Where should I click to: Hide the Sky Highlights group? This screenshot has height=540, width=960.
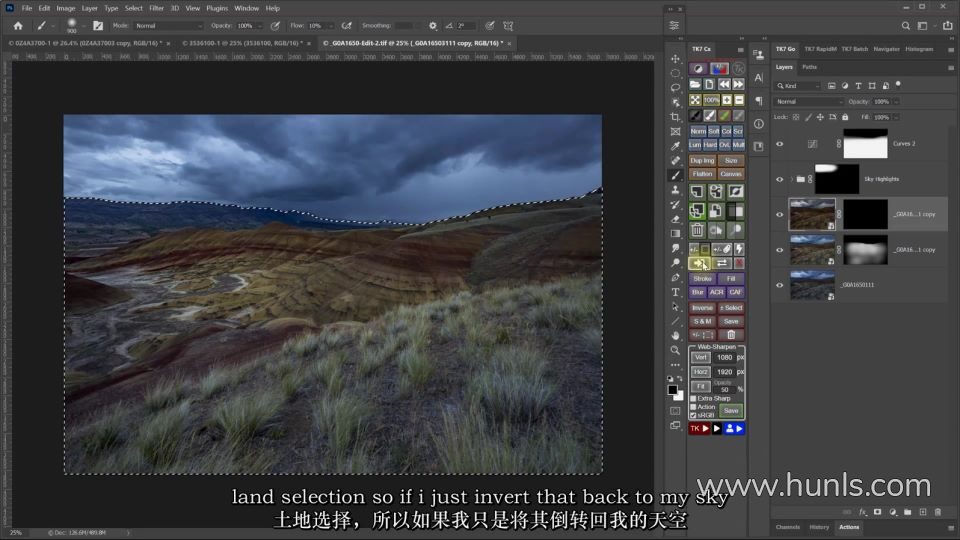779,179
